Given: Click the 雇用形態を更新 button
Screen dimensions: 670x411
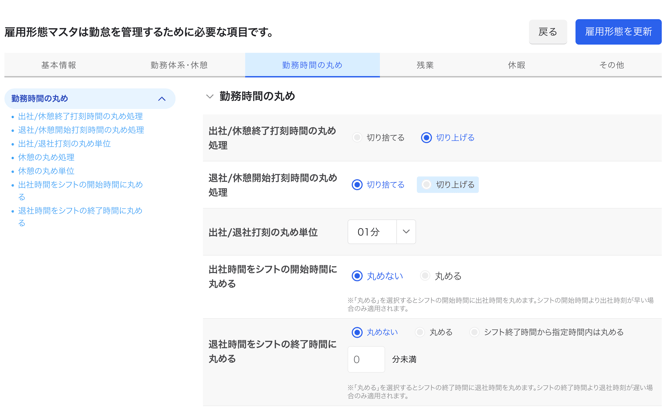Looking at the screenshot, I should coord(618,32).
